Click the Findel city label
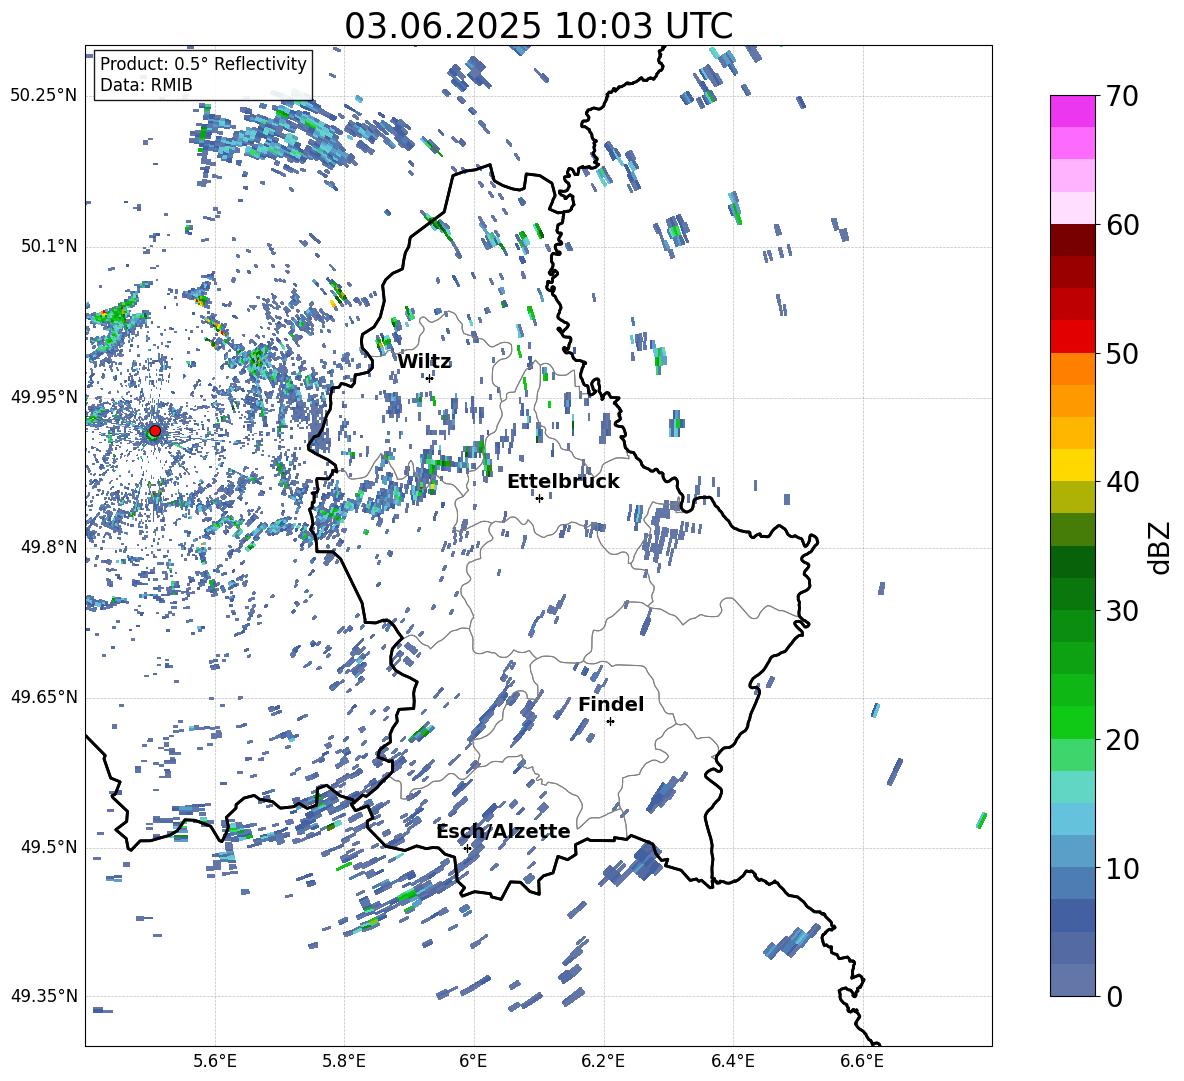 [611, 704]
